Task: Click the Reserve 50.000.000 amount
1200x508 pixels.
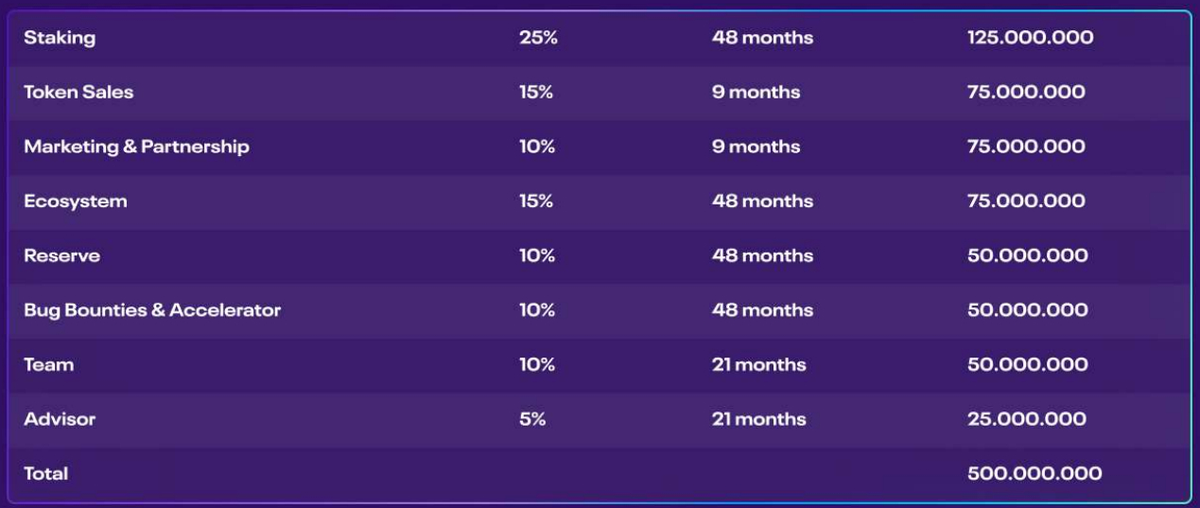Action: coord(1028,256)
